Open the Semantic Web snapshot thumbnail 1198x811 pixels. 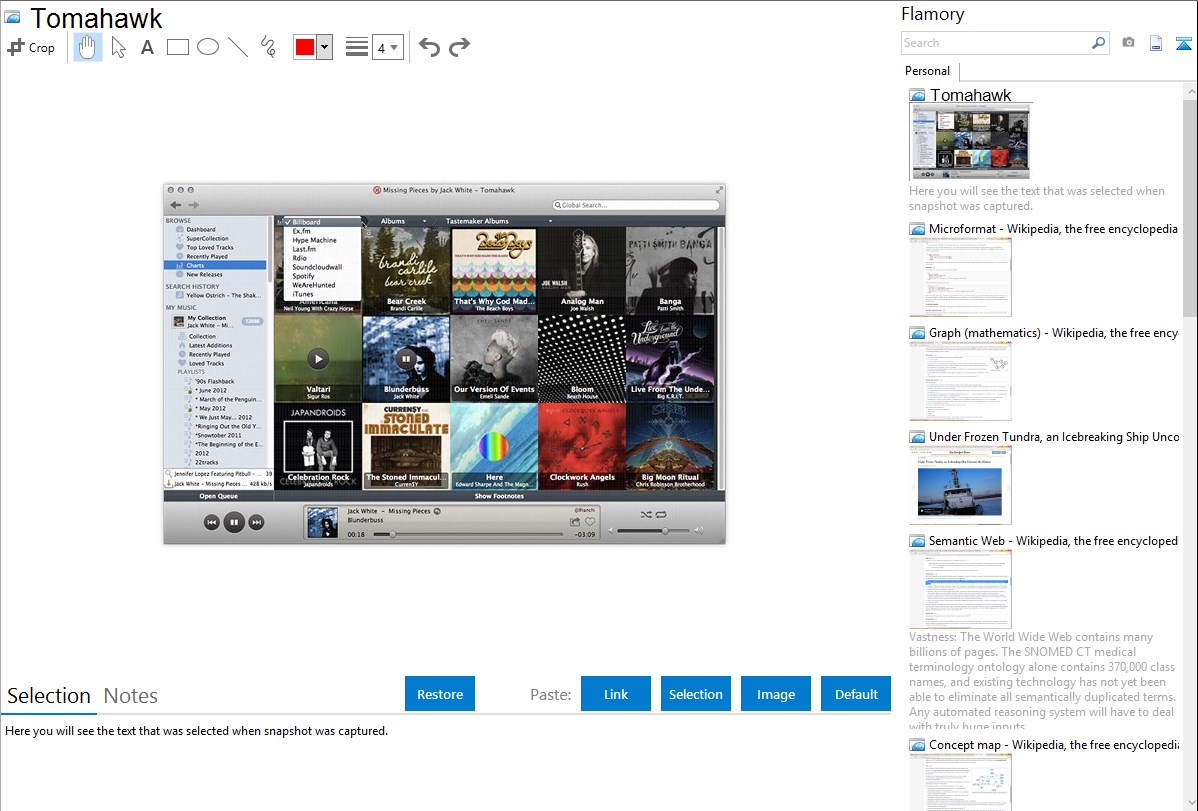click(x=960, y=589)
